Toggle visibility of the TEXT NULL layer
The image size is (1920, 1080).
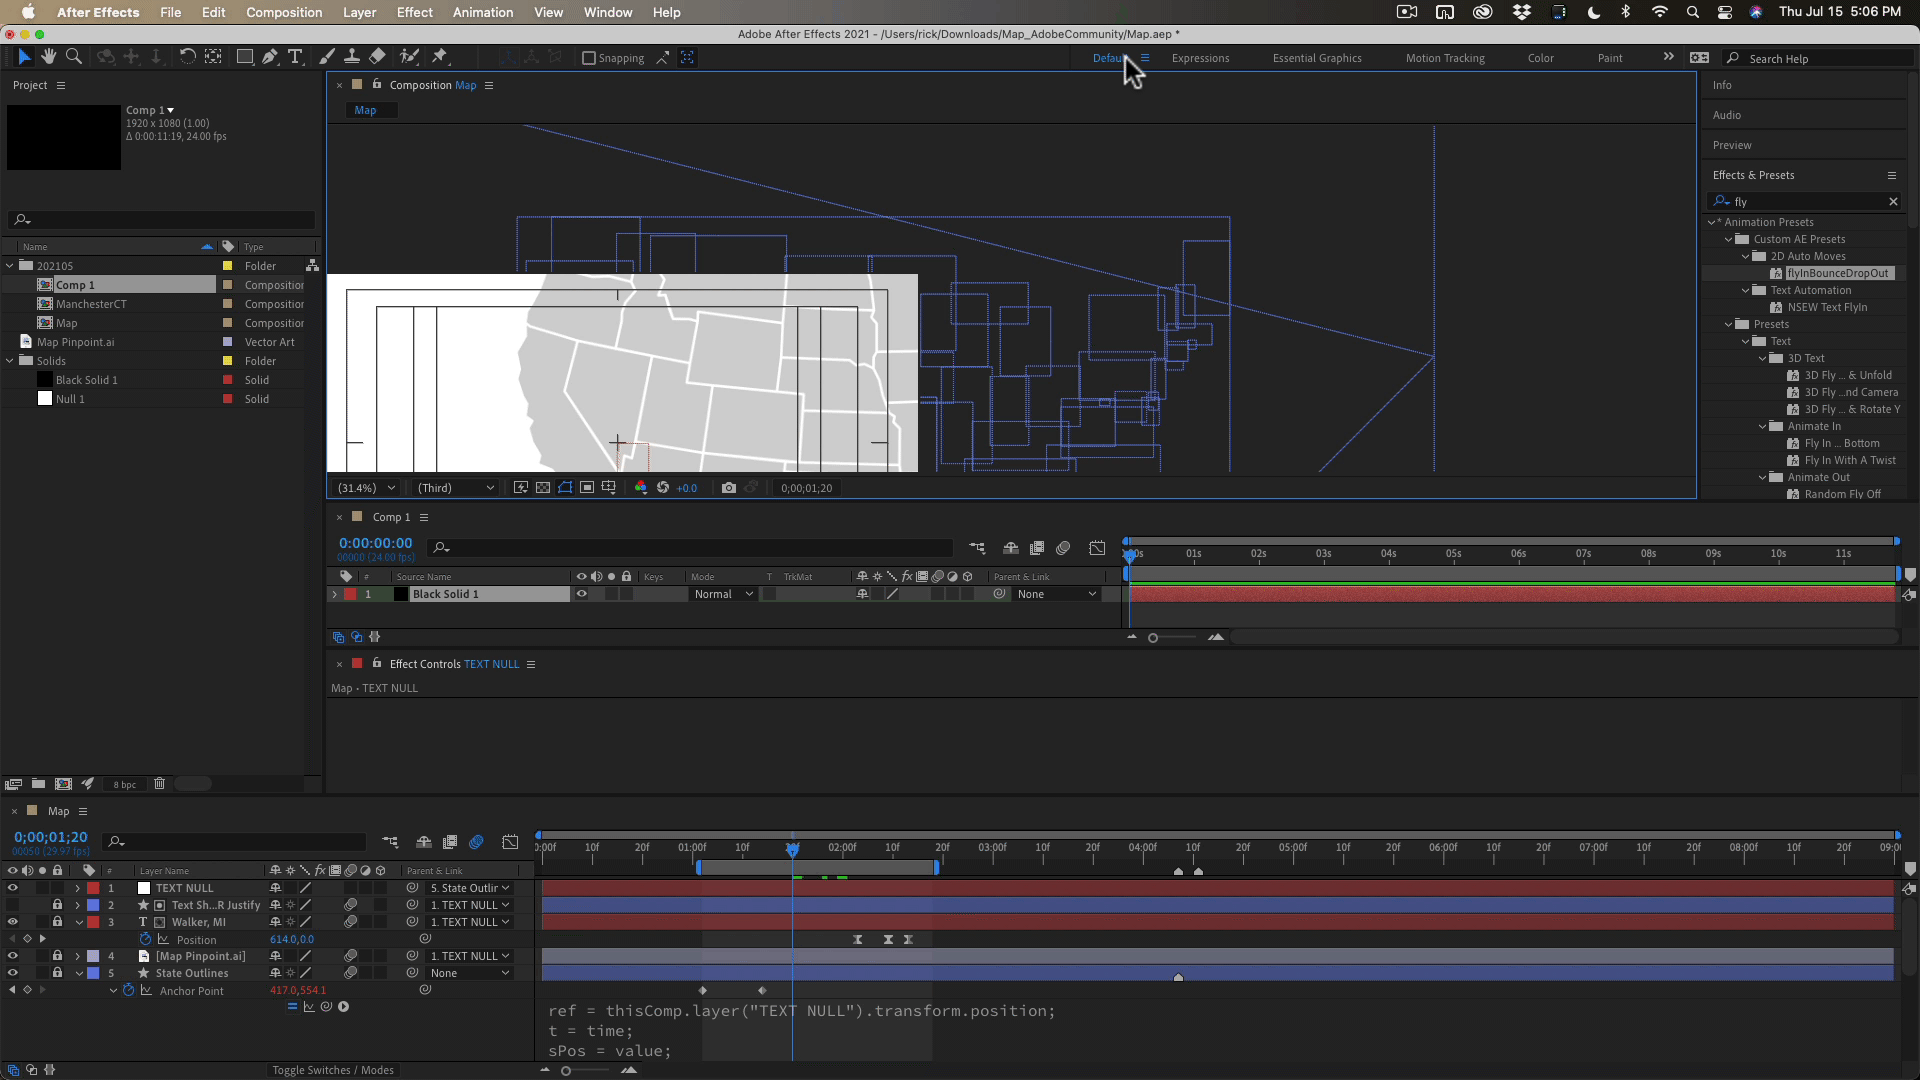(12, 888)
